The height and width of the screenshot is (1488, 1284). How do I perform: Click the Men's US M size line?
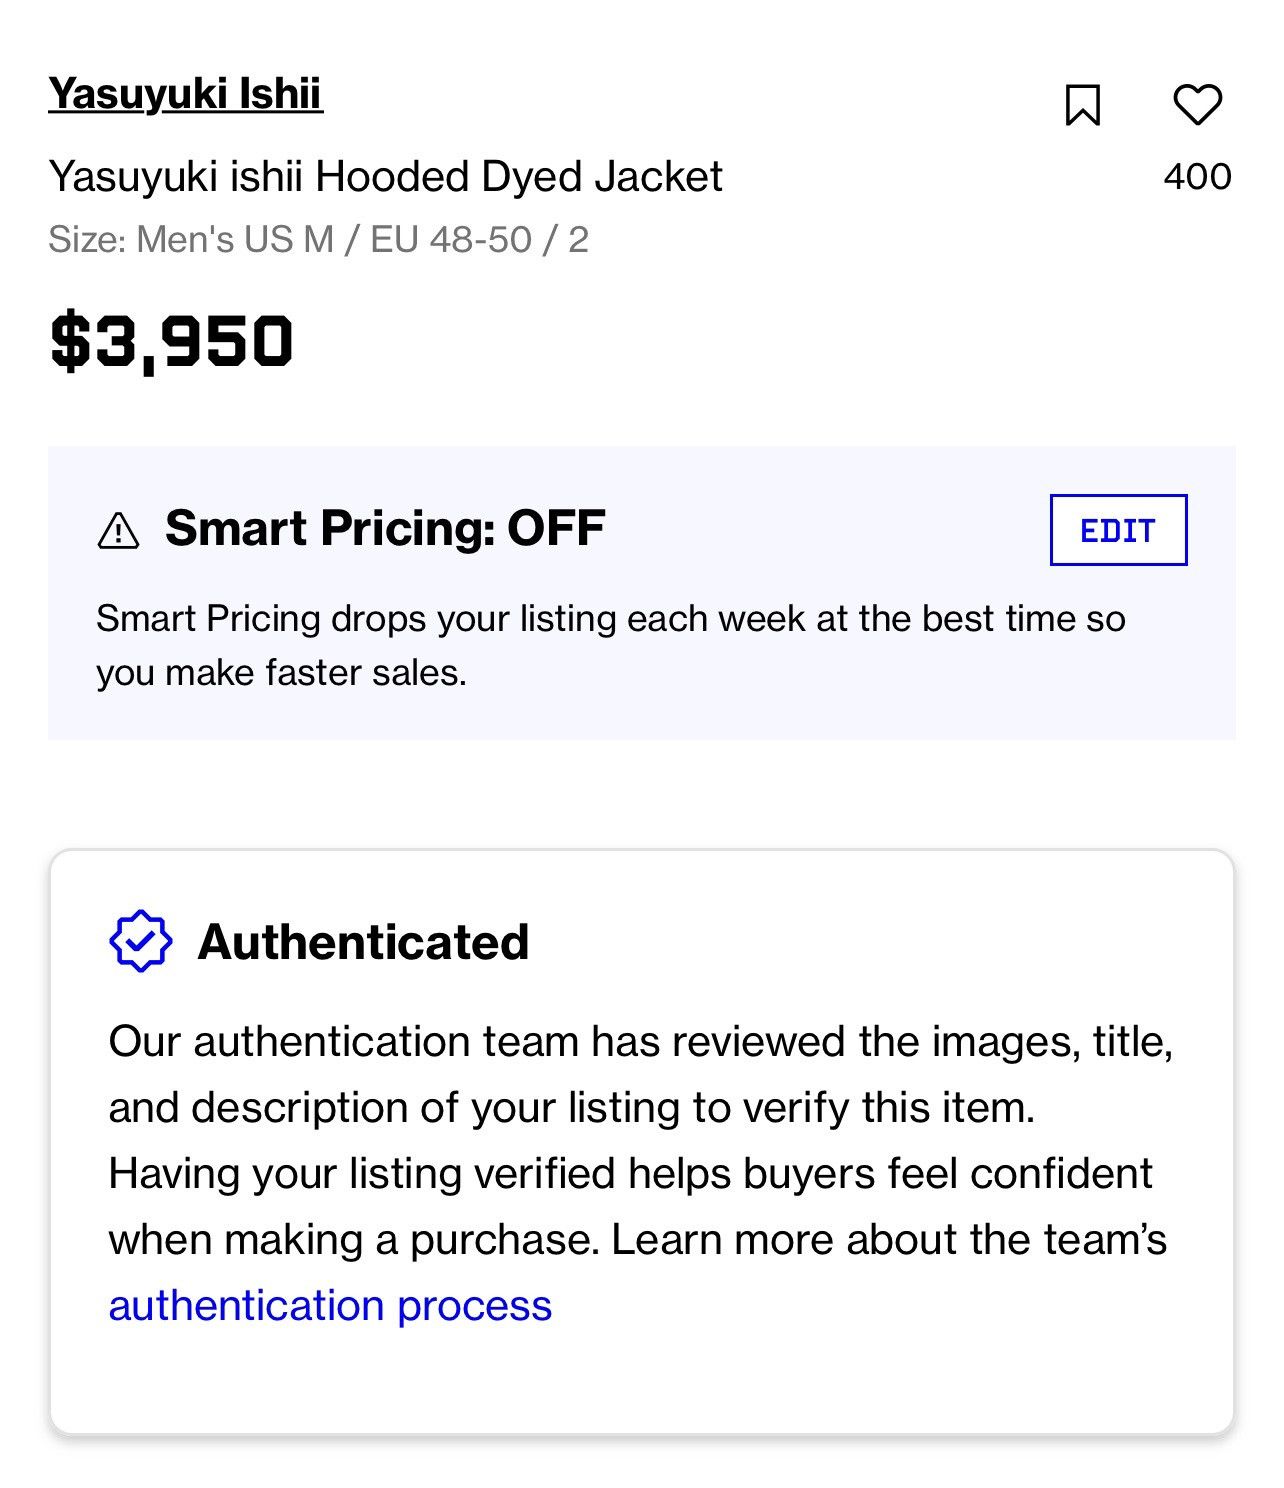(318, 240)
